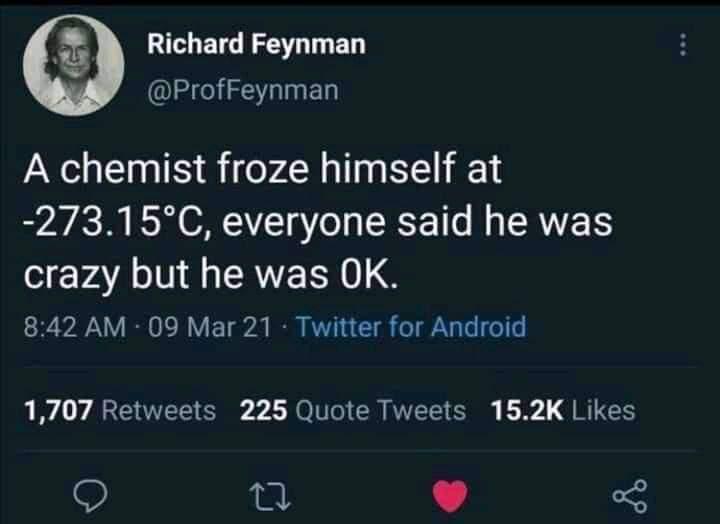720x524 pixels.
Task: Open Richard Feynman's profile picture
Action: point(73,65)
